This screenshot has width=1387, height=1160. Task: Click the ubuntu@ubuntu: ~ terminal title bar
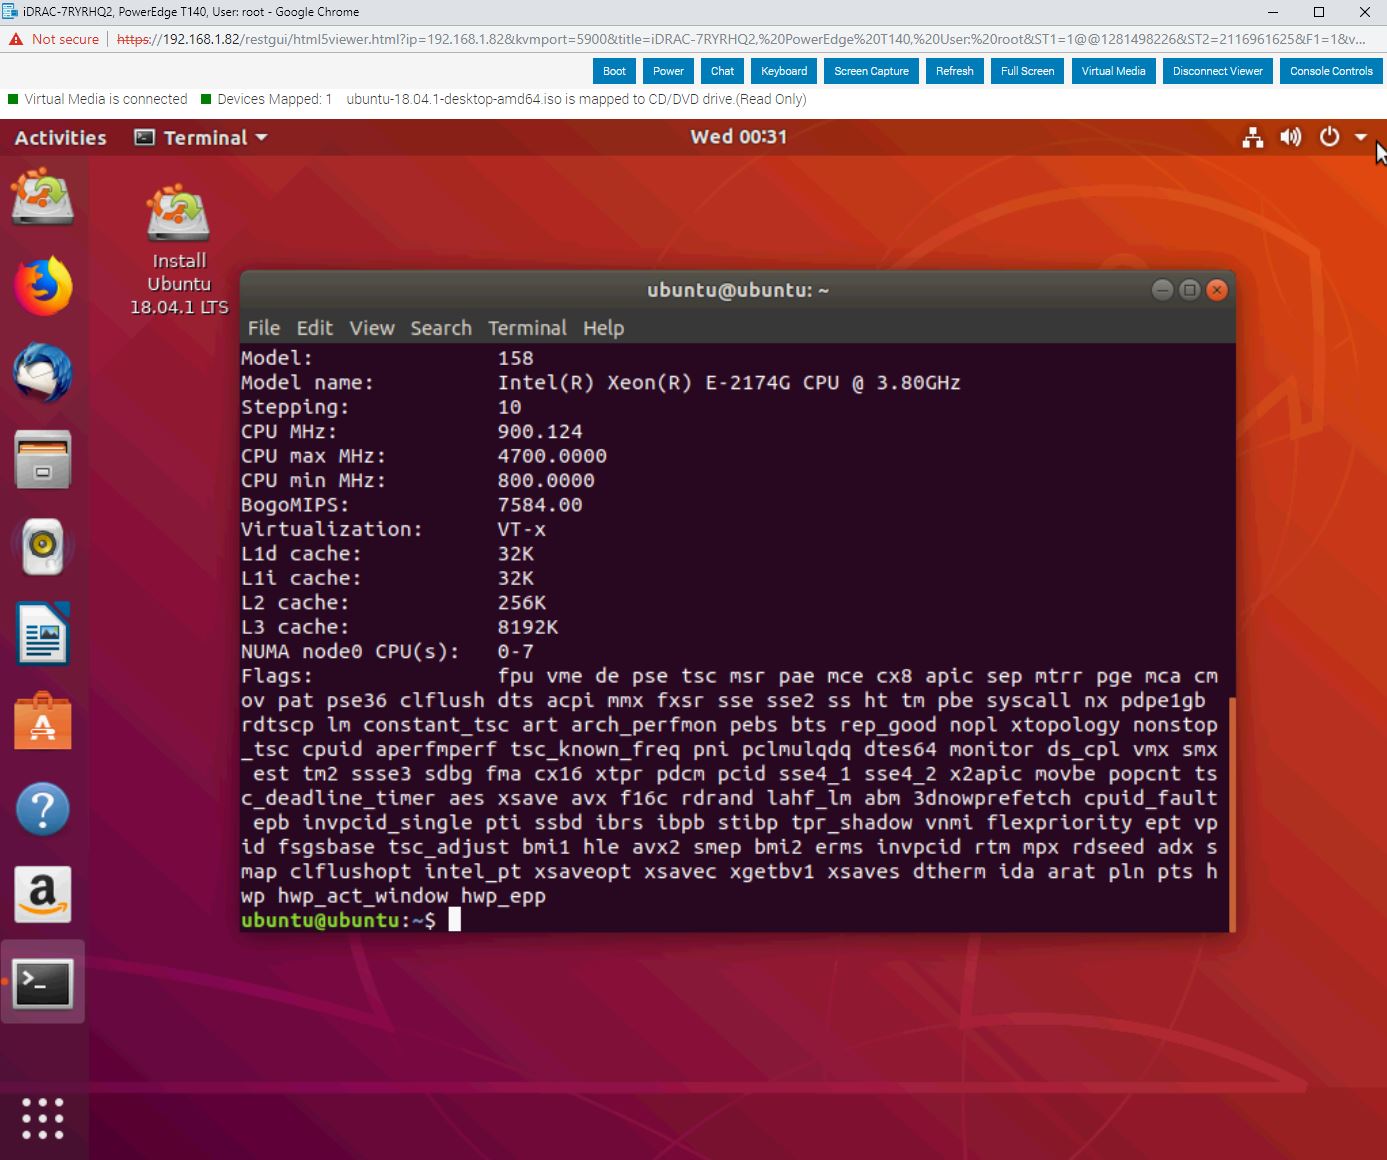click(x=737, y=290)
